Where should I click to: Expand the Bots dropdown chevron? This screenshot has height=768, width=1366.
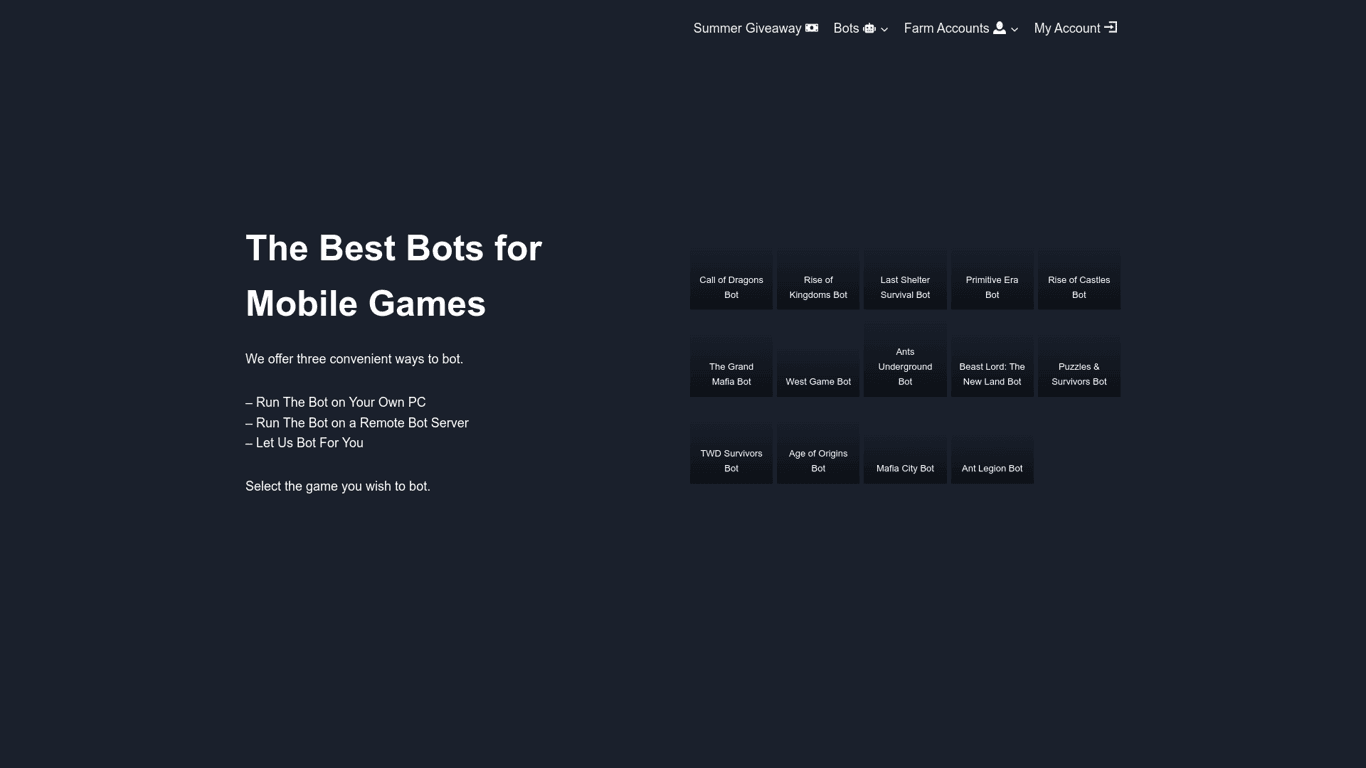click(x=884, y=29)
